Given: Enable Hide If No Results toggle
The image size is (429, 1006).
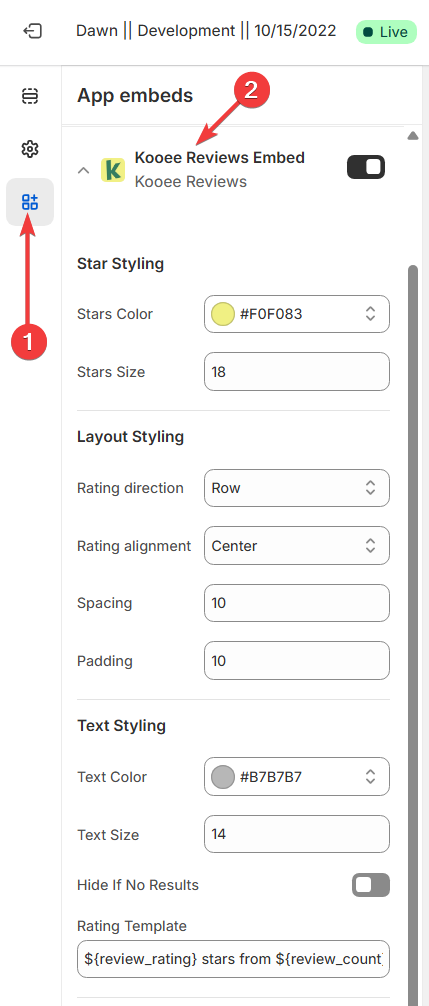Looking at the screenshot, I should (371, 885).
